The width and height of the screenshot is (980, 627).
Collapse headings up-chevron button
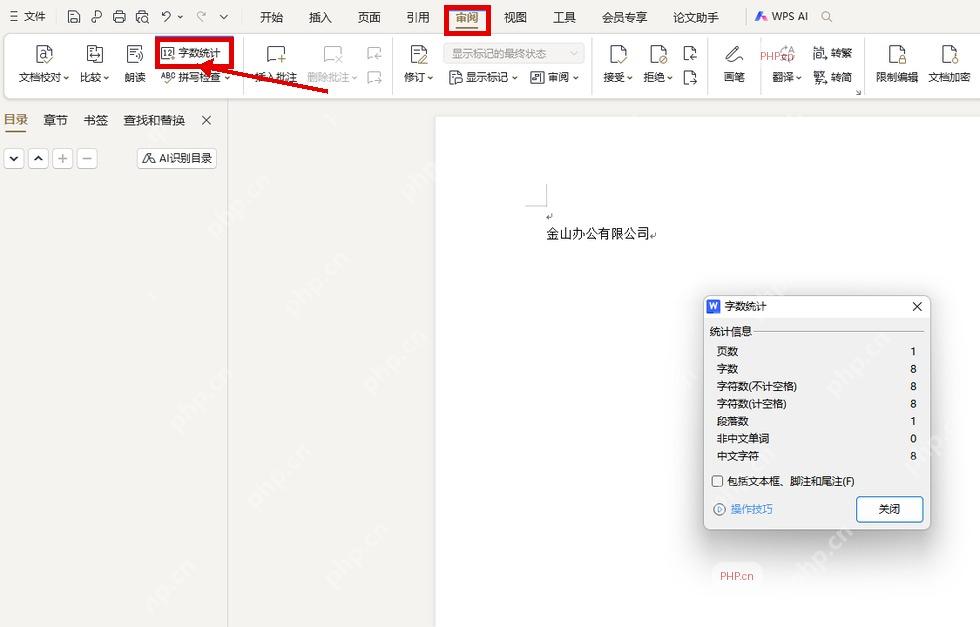[x=38, y=159]
